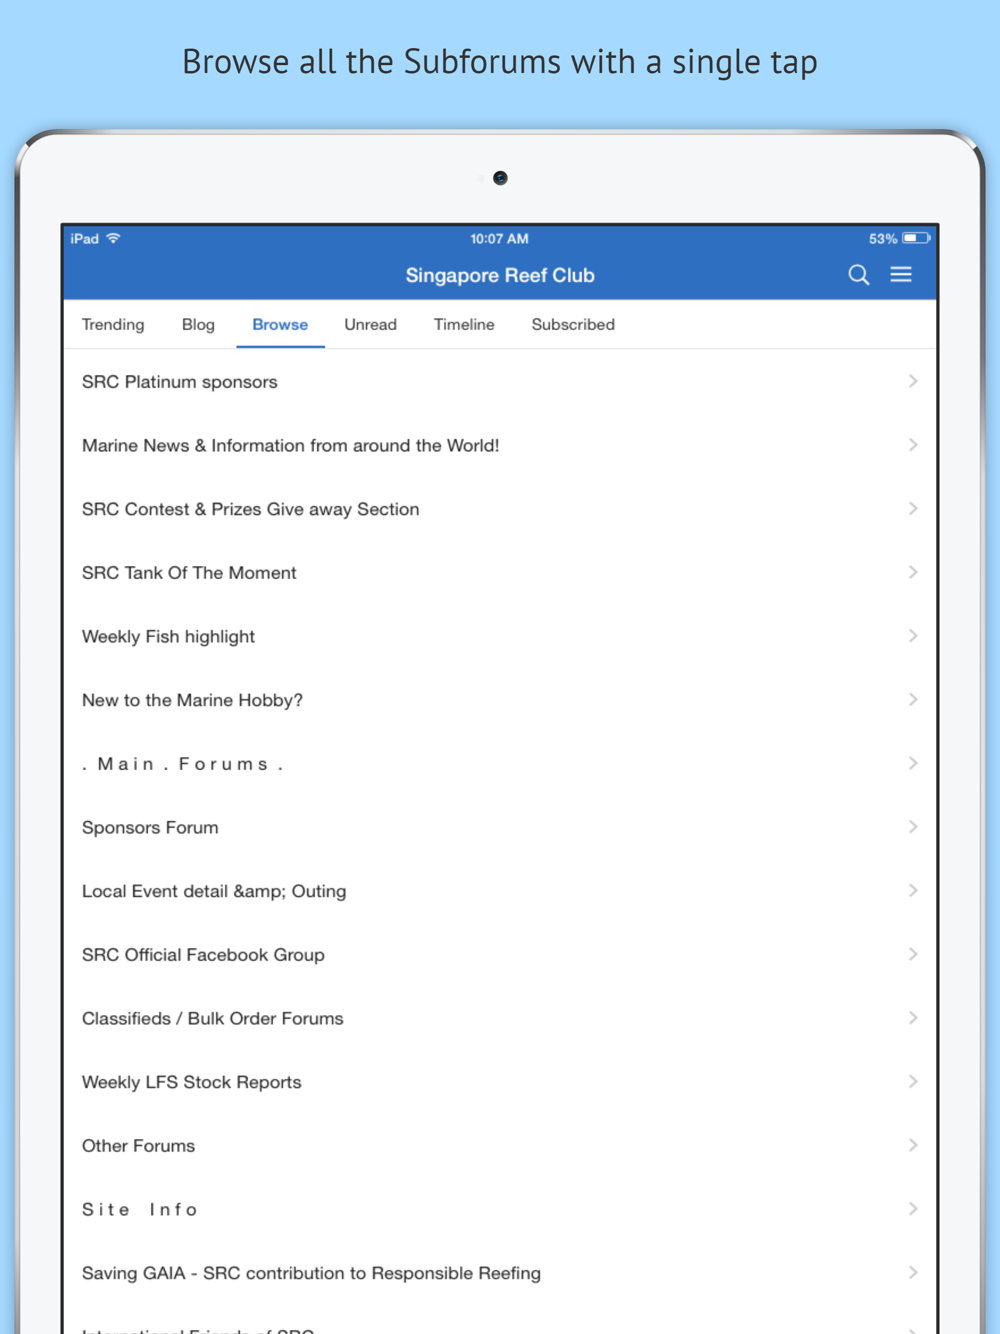Image resolution: width=1000 pixels, height=1334 pixels.
Task: Expand chevron for Saving GAIA row
Action: tap(913, 1273)
